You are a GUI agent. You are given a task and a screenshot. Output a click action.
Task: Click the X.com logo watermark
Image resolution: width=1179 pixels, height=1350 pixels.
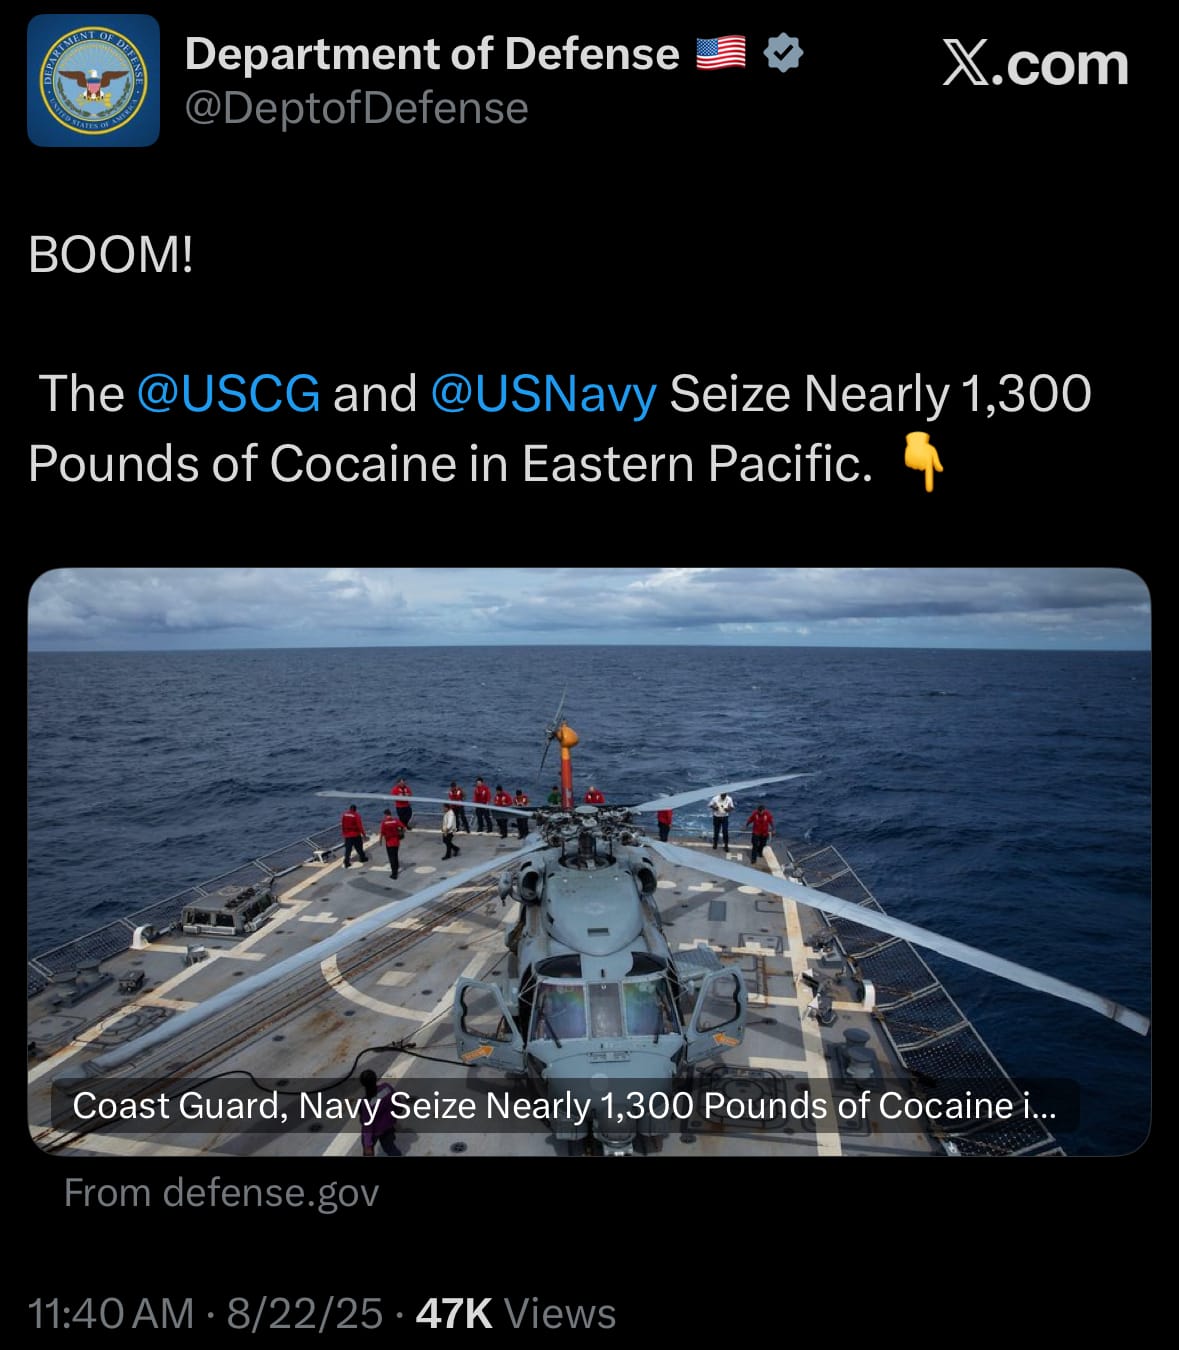pos(1035,64)
